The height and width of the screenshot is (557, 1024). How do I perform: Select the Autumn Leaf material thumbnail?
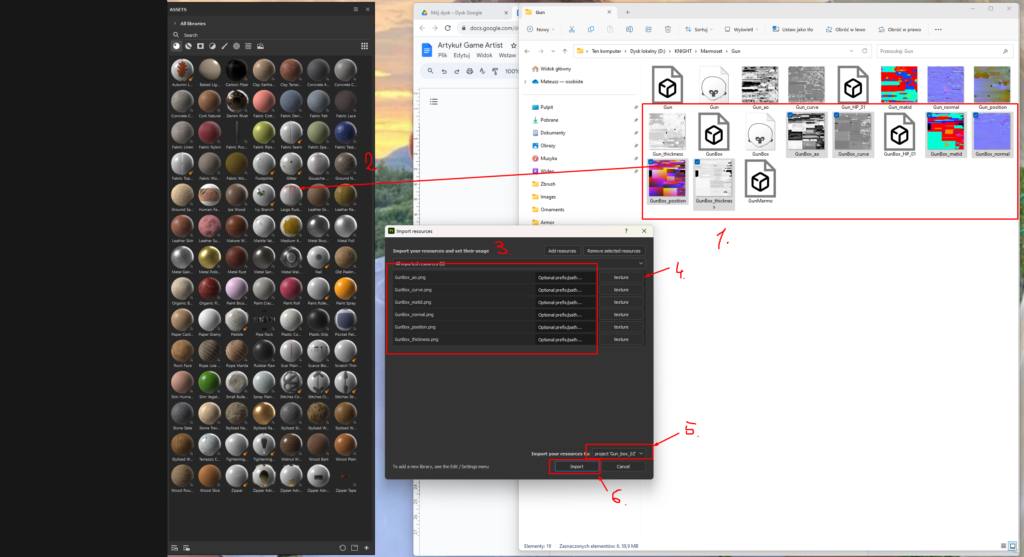point(182,69)
